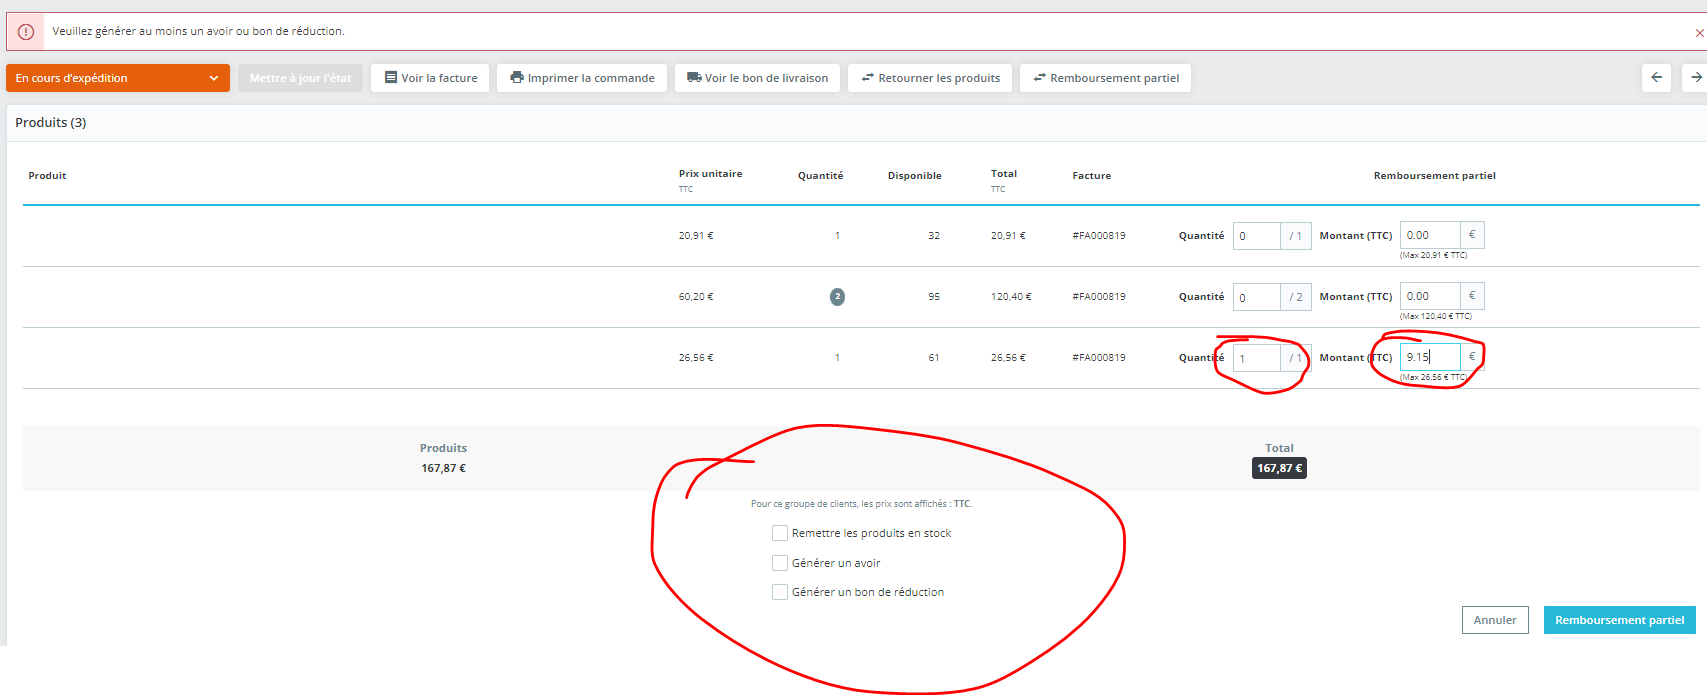Dismiss the red alert with the X icon
This screenshot has width=1707, height=695.
(x=1699, y=33)
